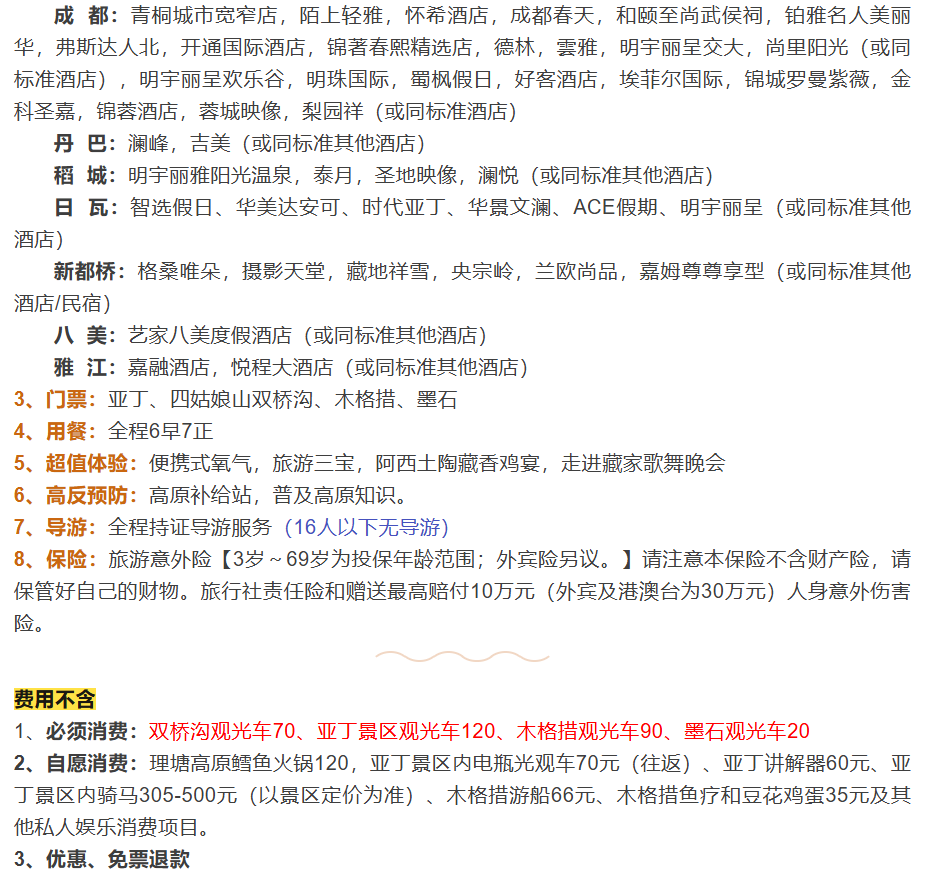The height and width of the screenshot is (877, 926).
Task: Click the label '2、自愿消费:'
Action: (76, 764)
